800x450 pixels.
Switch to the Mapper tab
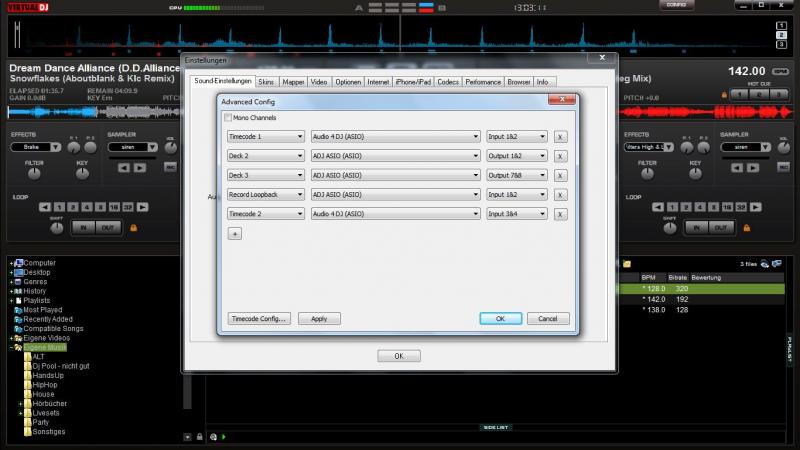tap(293, 82)
